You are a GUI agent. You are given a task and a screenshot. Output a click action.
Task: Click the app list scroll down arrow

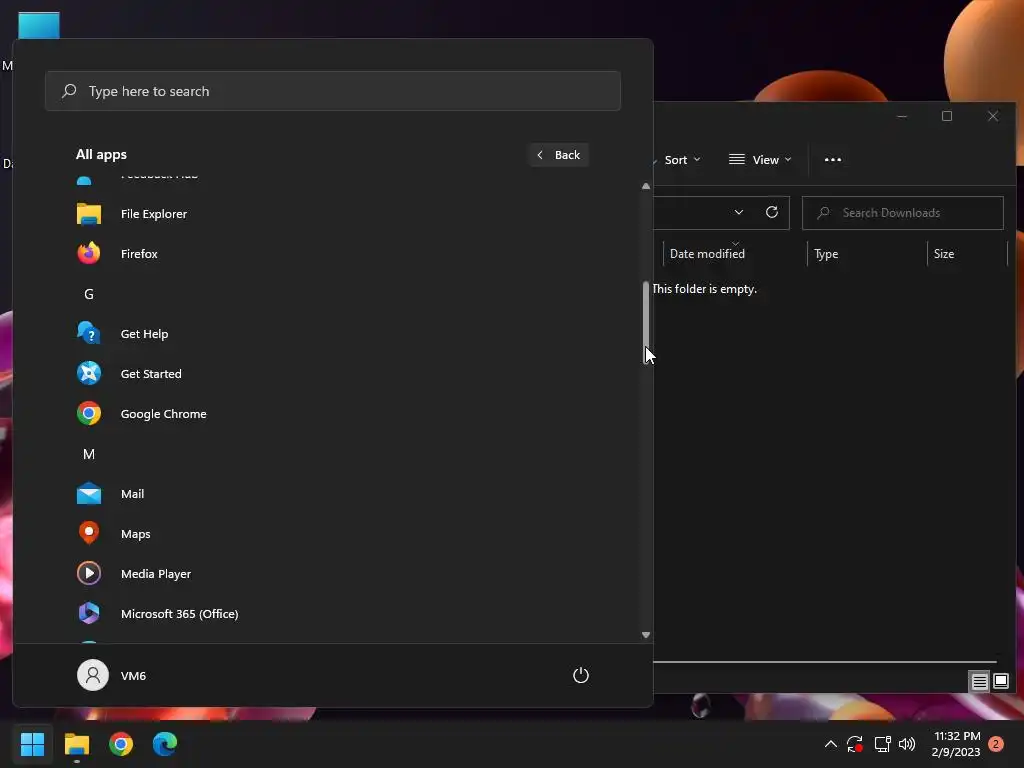[x=646, y=635]
